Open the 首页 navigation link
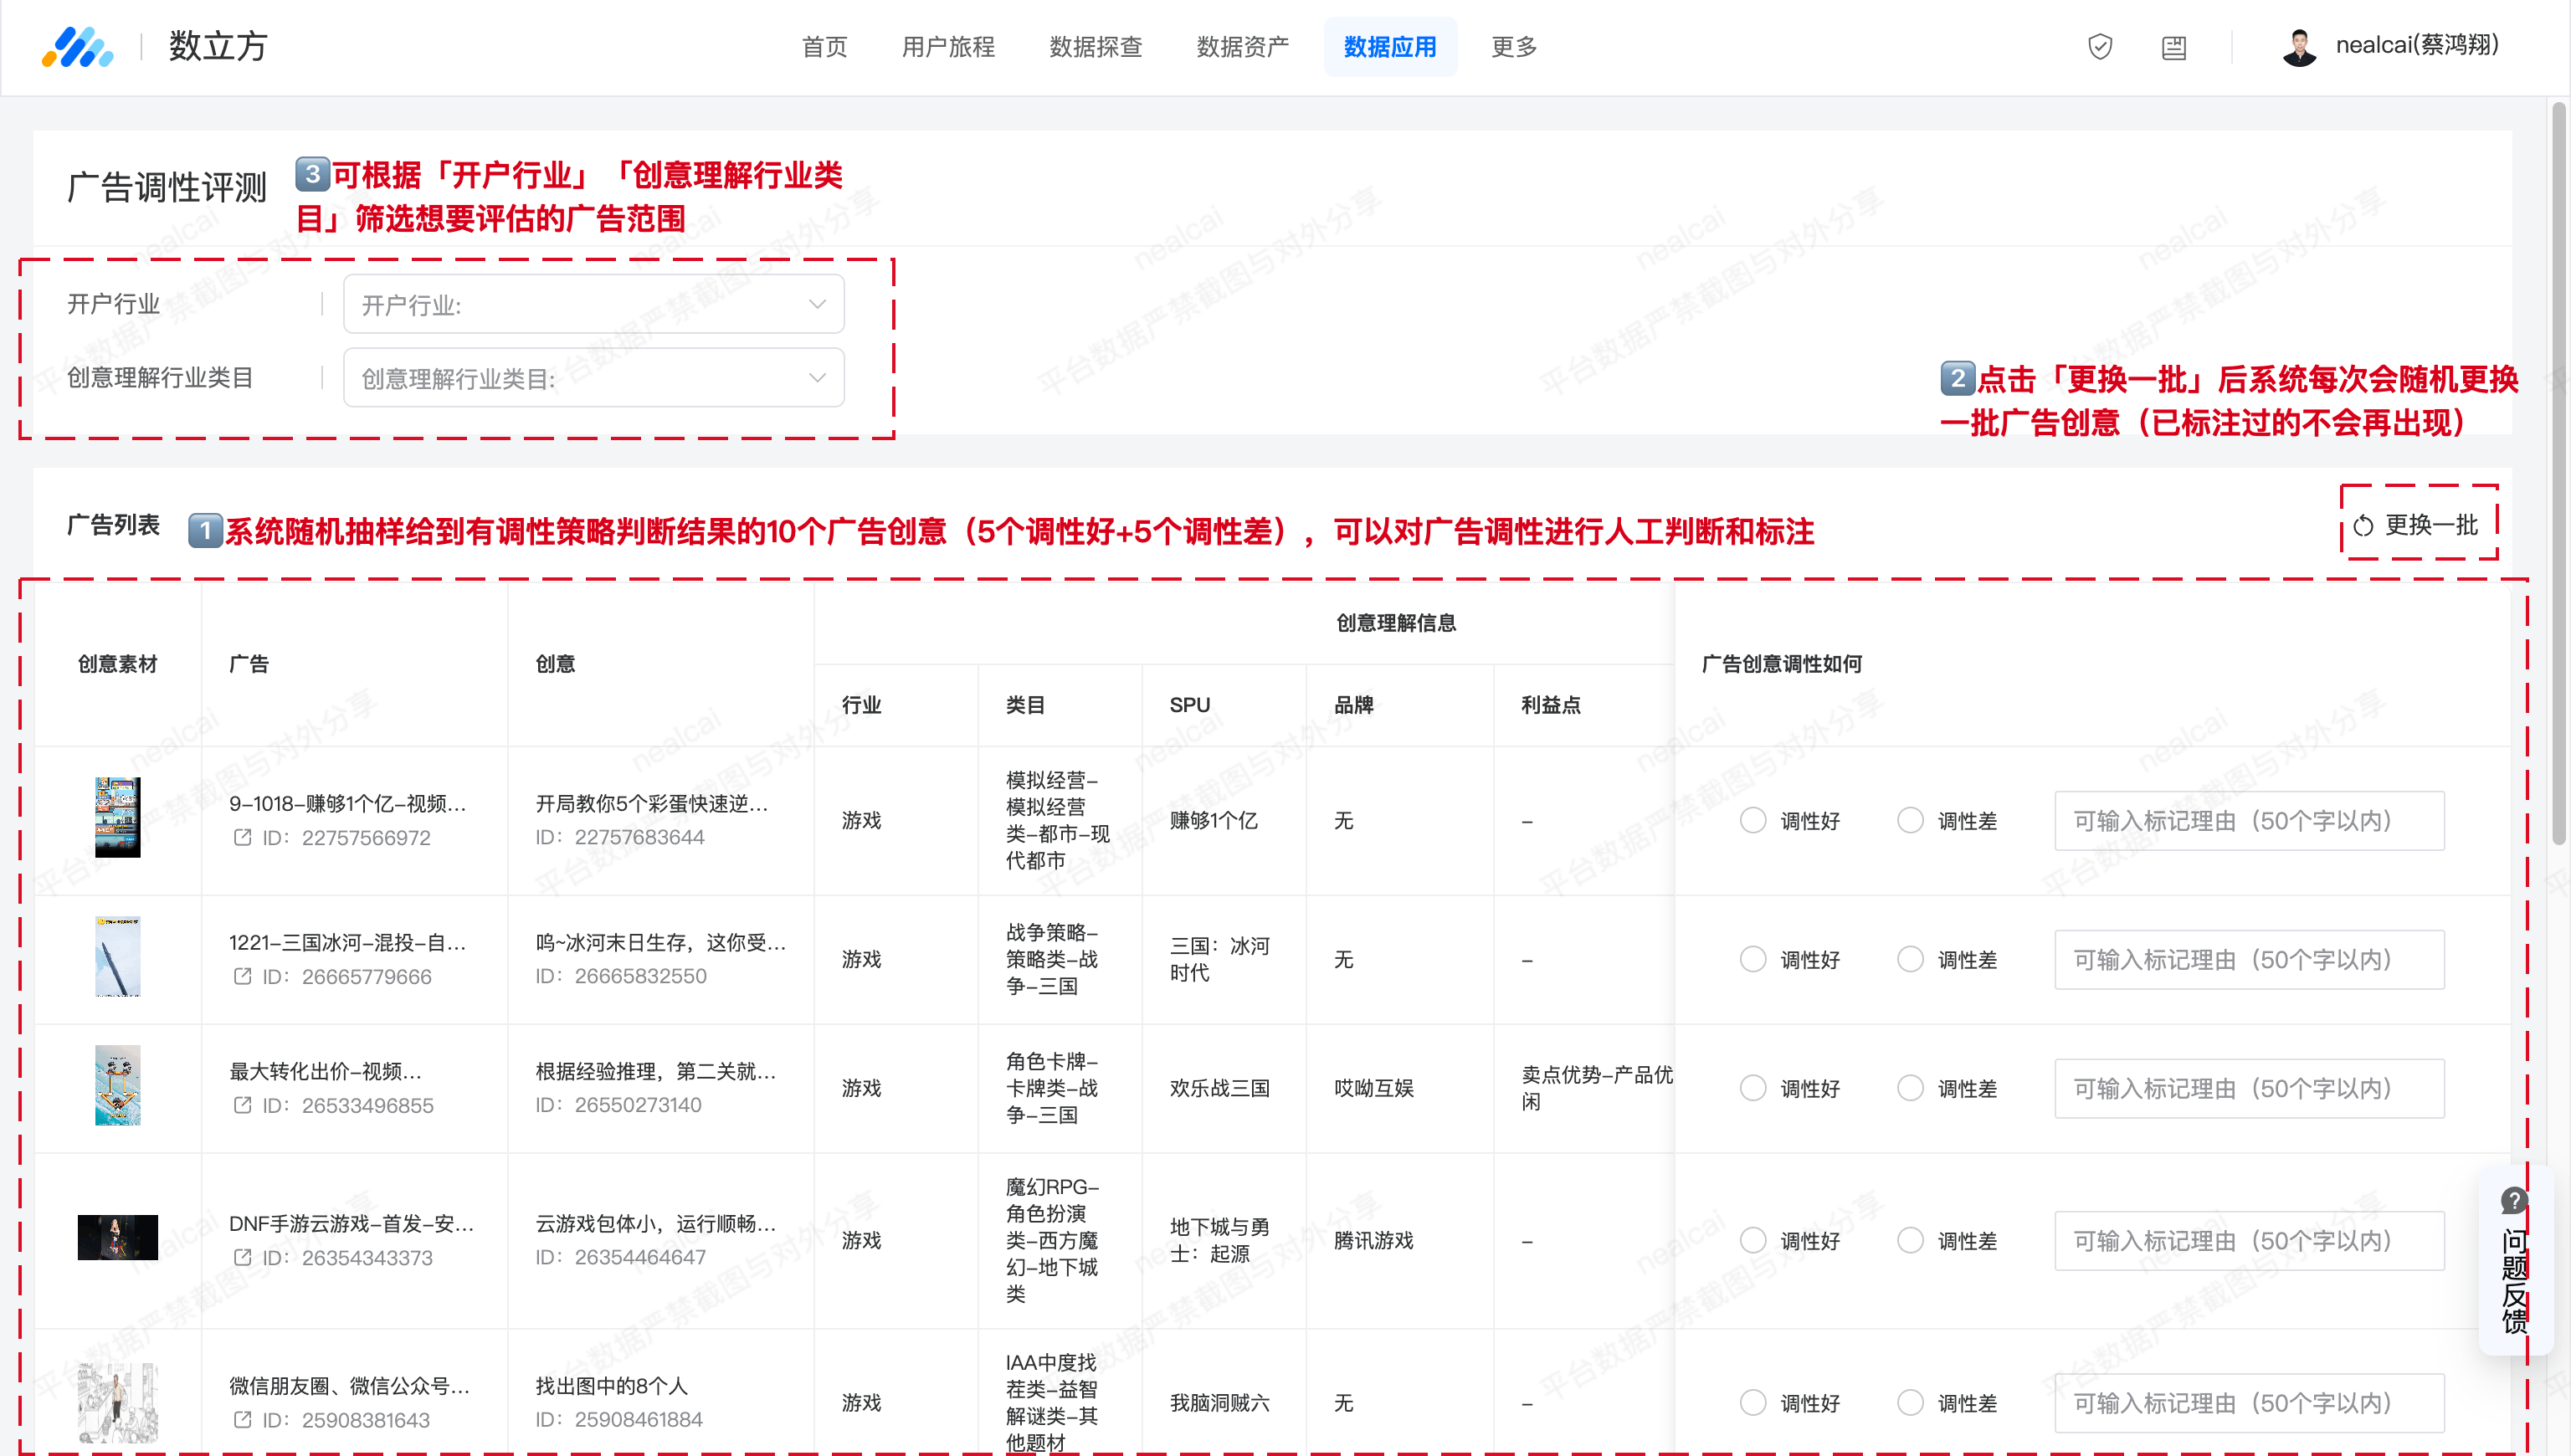The image size is (2571, 1456). pos(824,47)
